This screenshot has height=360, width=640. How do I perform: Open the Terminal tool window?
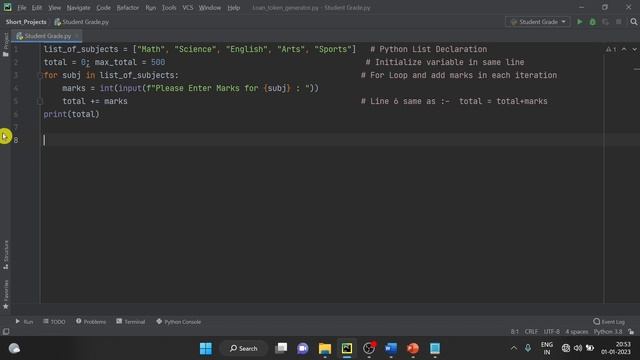(131, 322)
